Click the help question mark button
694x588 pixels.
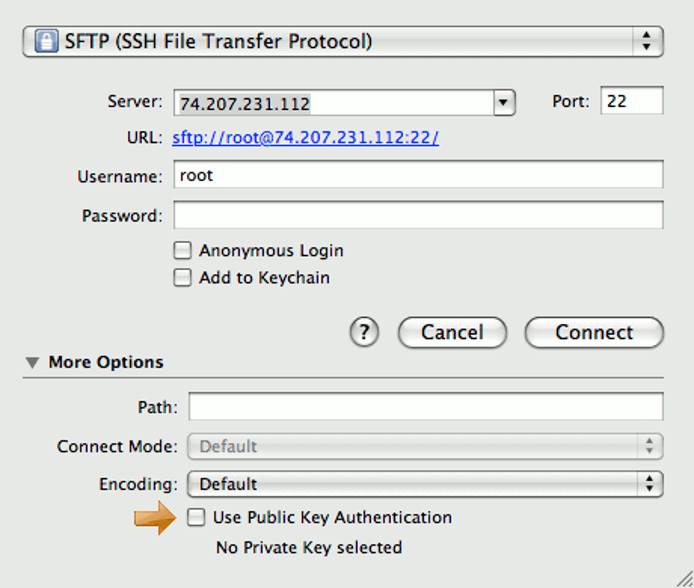[365, 333]
